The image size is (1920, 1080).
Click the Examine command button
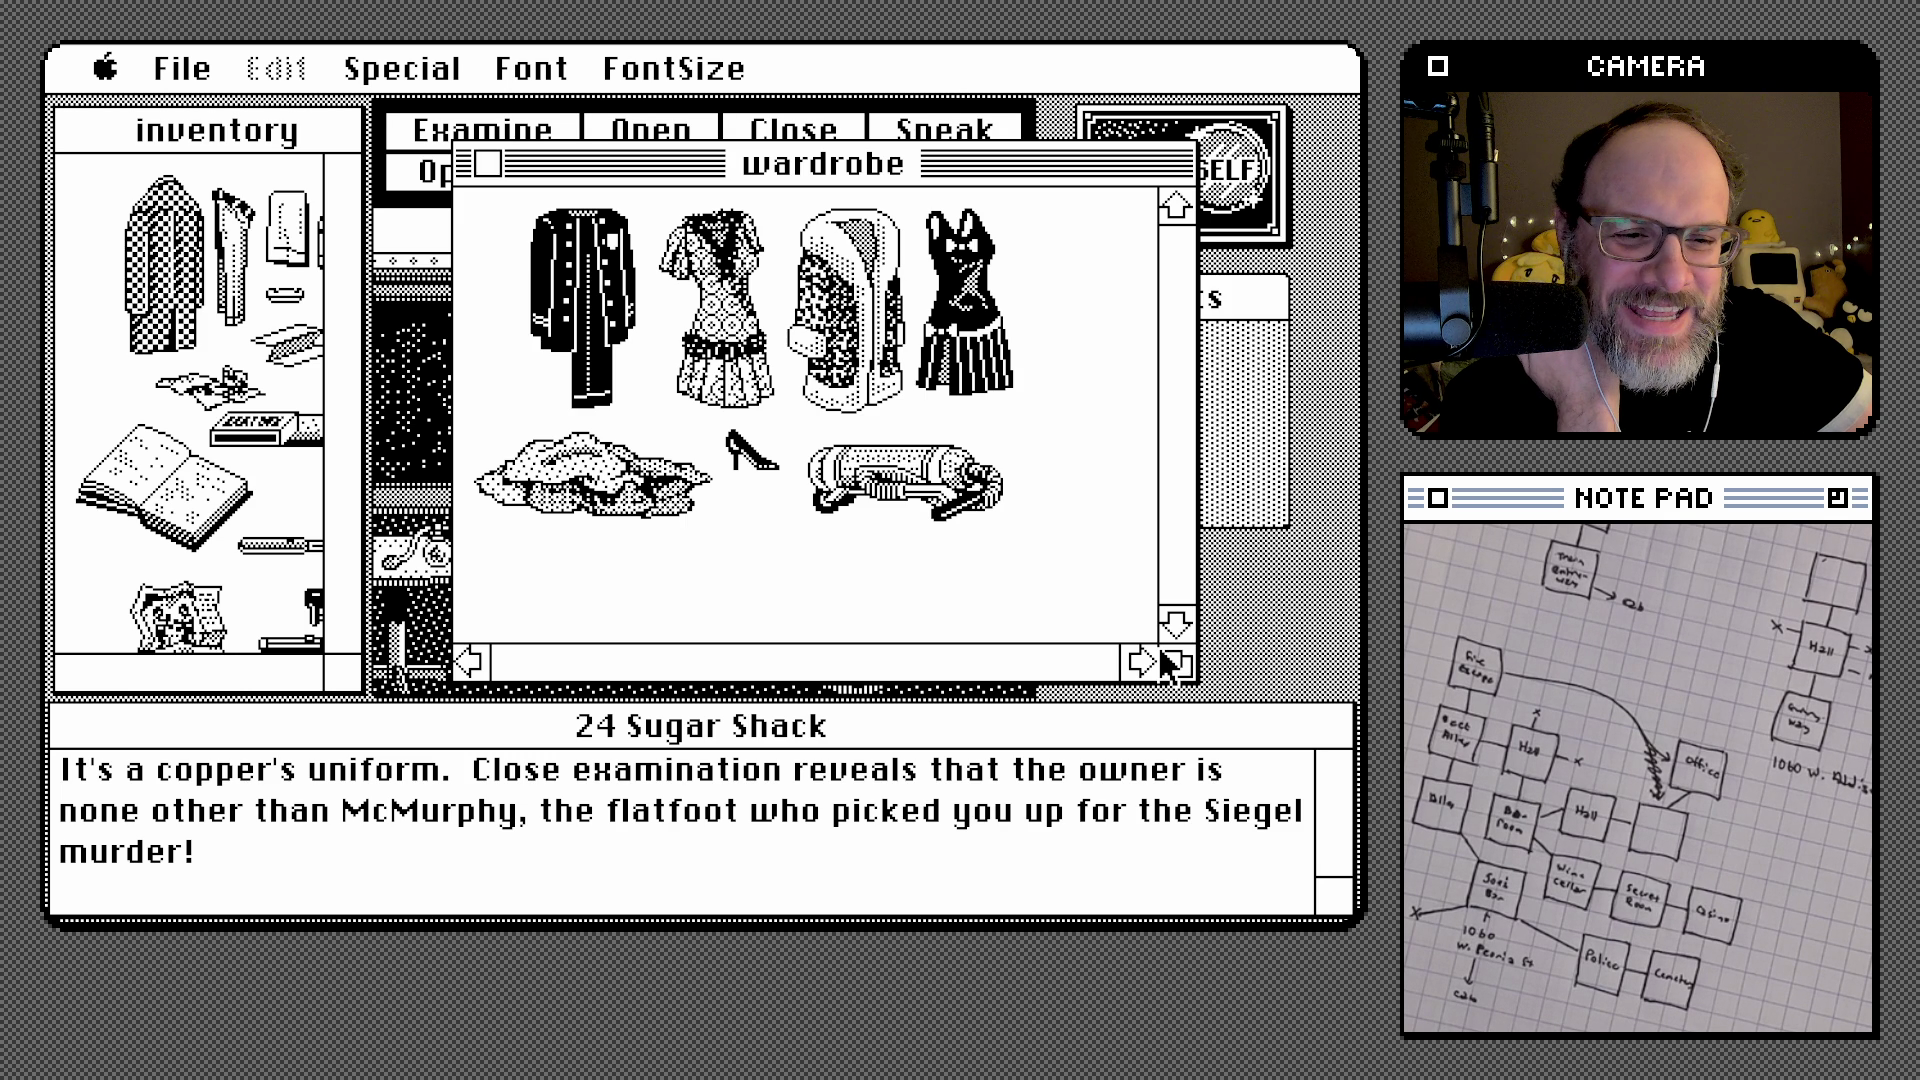[482, 128]
